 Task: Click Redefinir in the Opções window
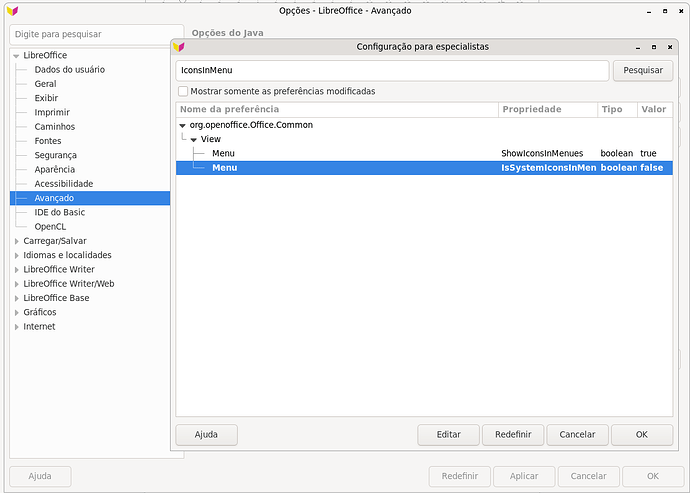(x=460, y=476)
